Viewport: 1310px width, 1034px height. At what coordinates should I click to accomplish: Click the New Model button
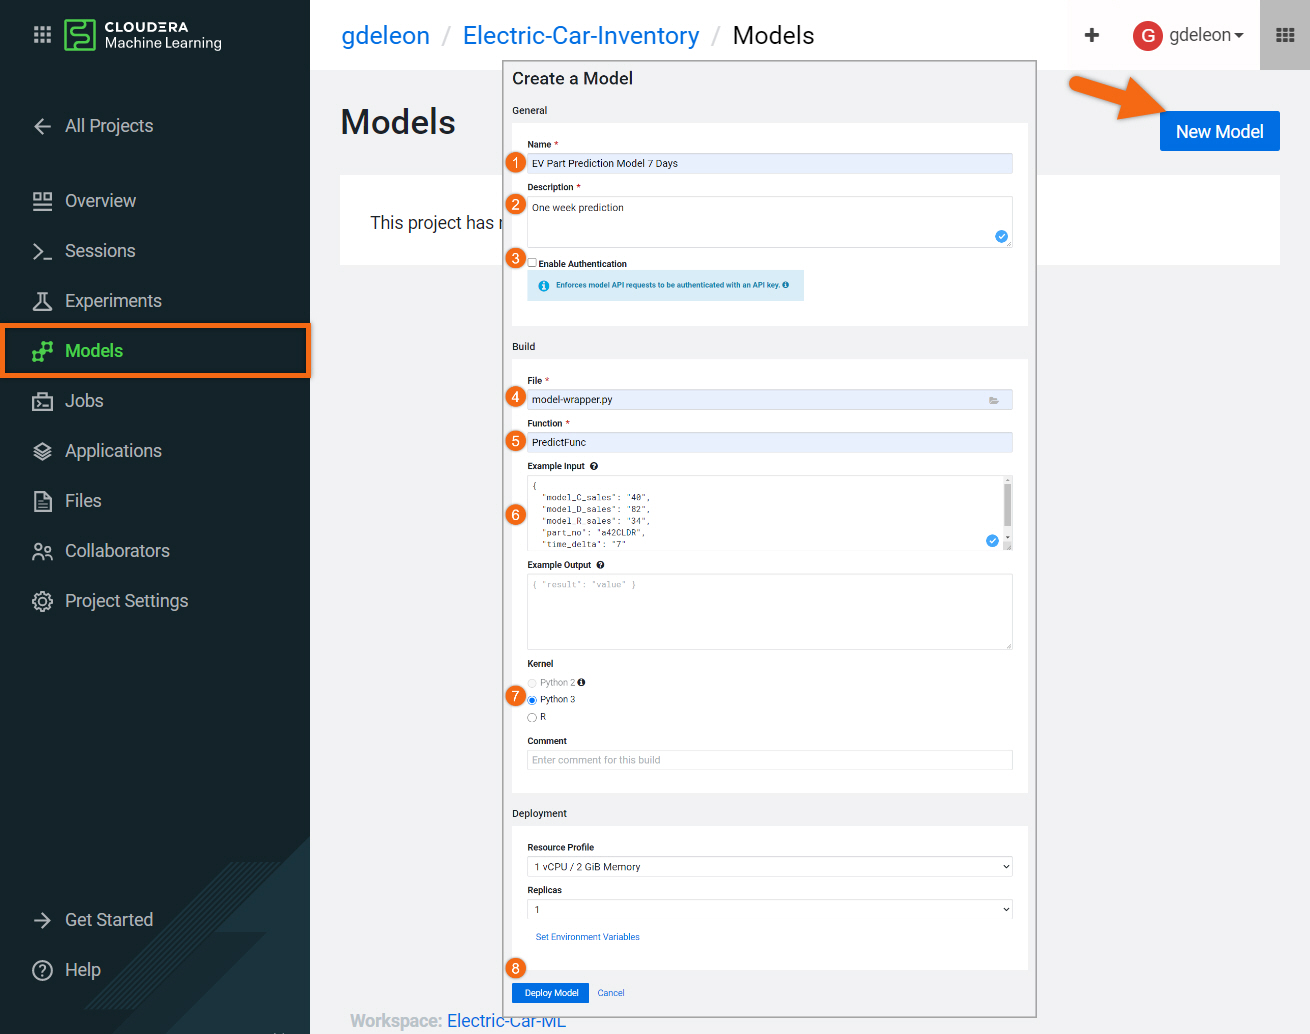coord(1219,131)
